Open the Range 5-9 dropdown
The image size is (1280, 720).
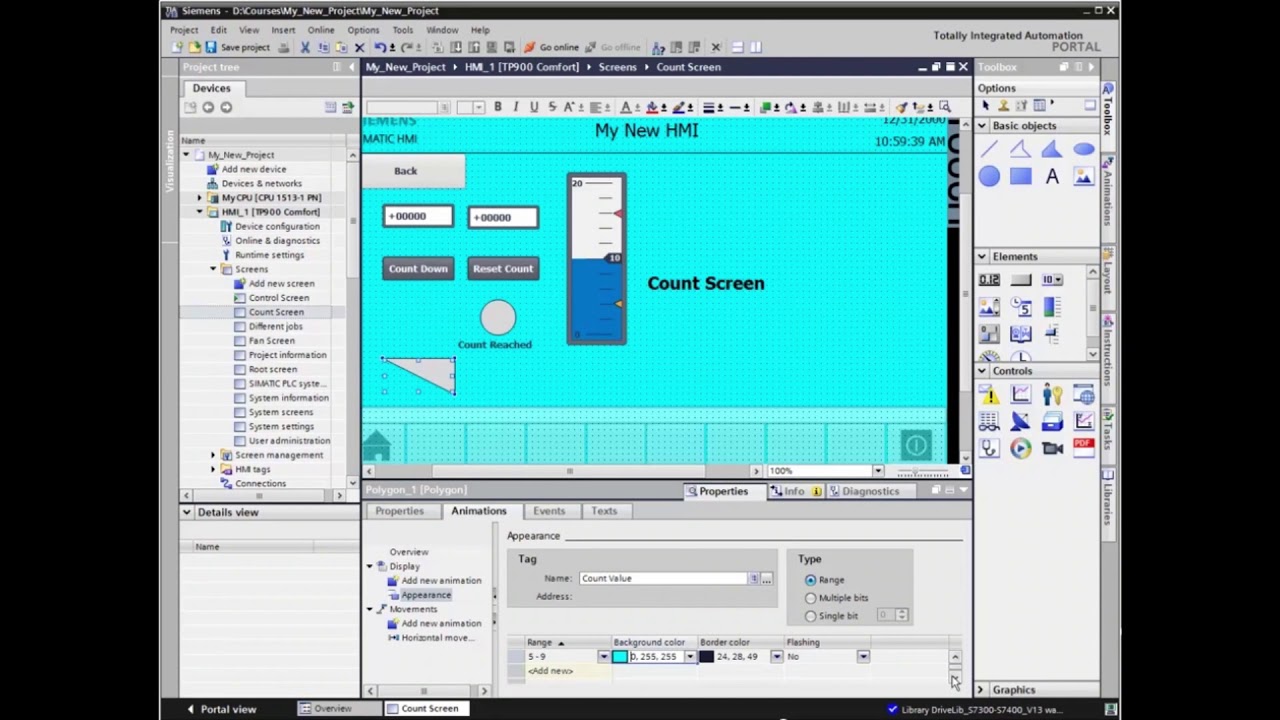(603, 657)
